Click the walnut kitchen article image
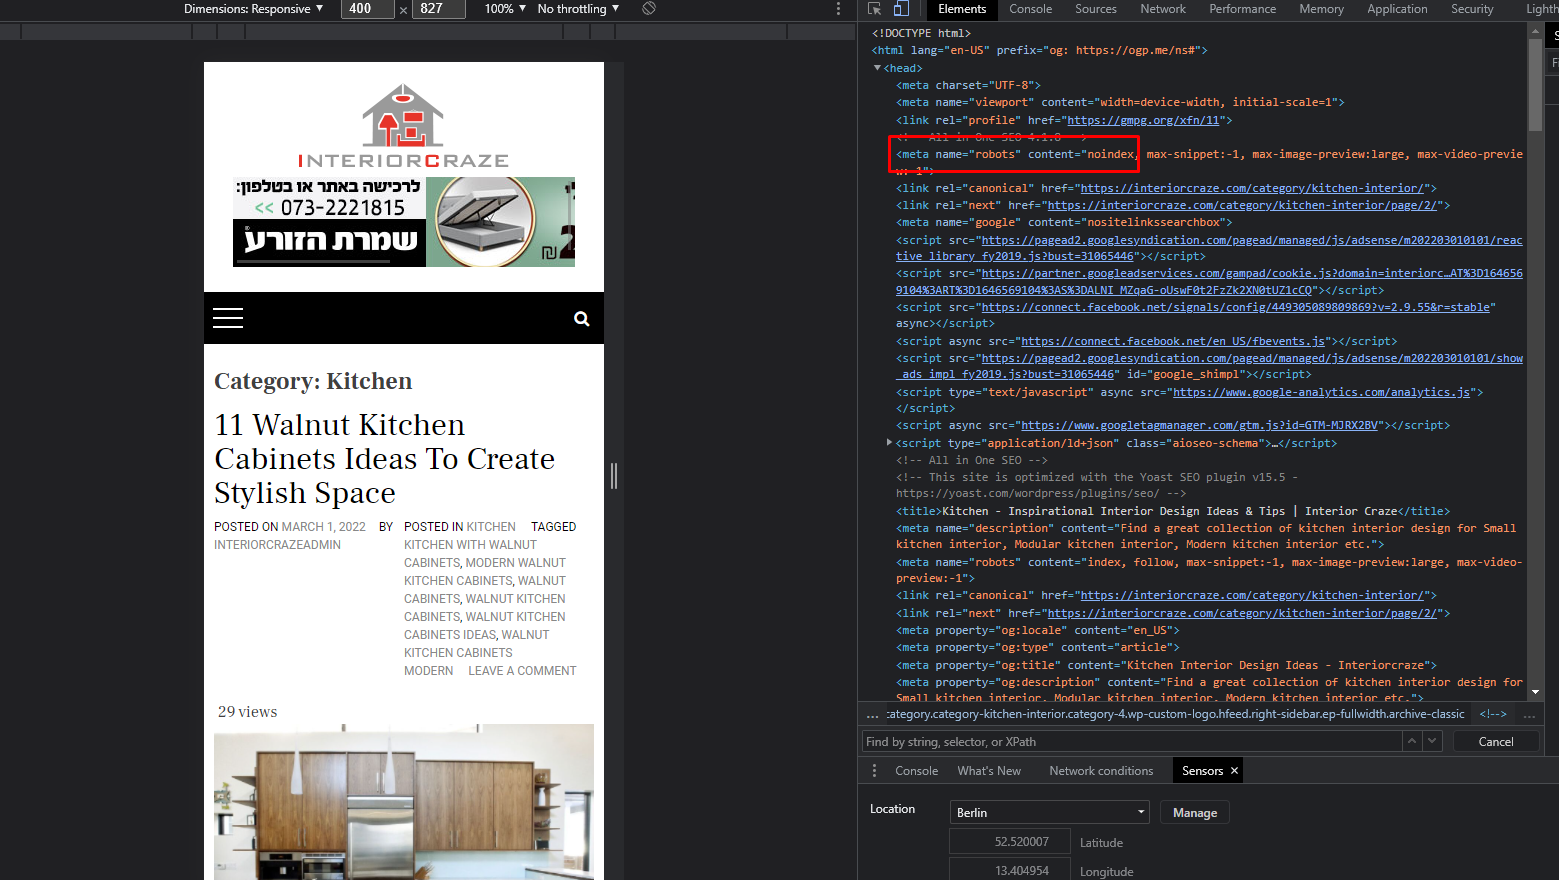The image size is (1559, 880). tap(404, 802)
